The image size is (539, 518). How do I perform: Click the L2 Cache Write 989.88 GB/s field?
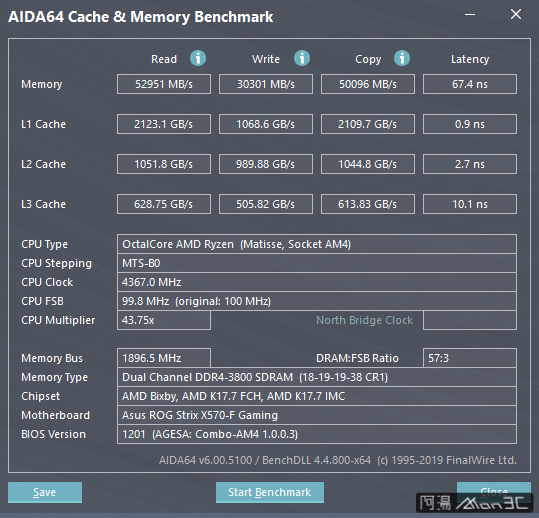point(266,164)
